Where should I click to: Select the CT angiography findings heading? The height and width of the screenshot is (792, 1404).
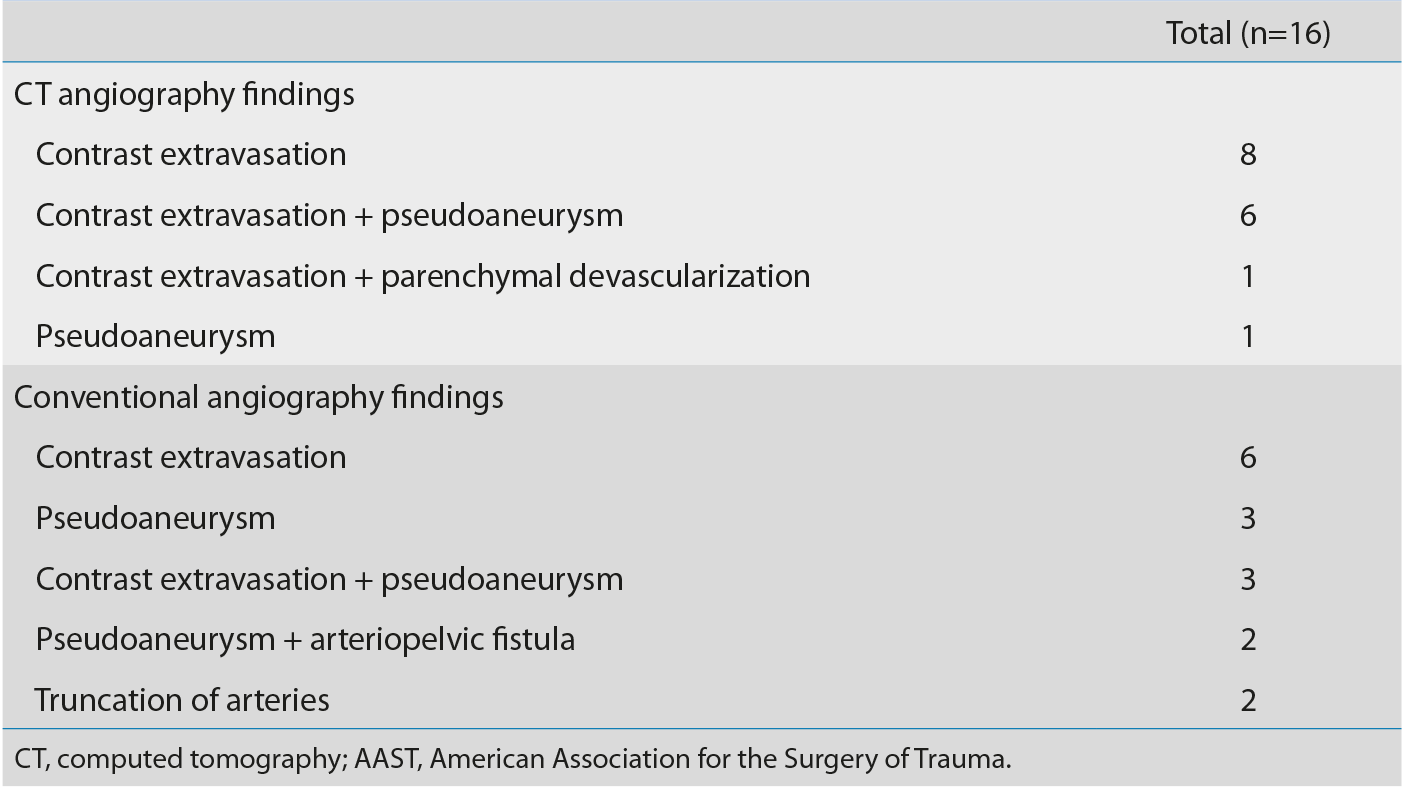coord(184,94)
